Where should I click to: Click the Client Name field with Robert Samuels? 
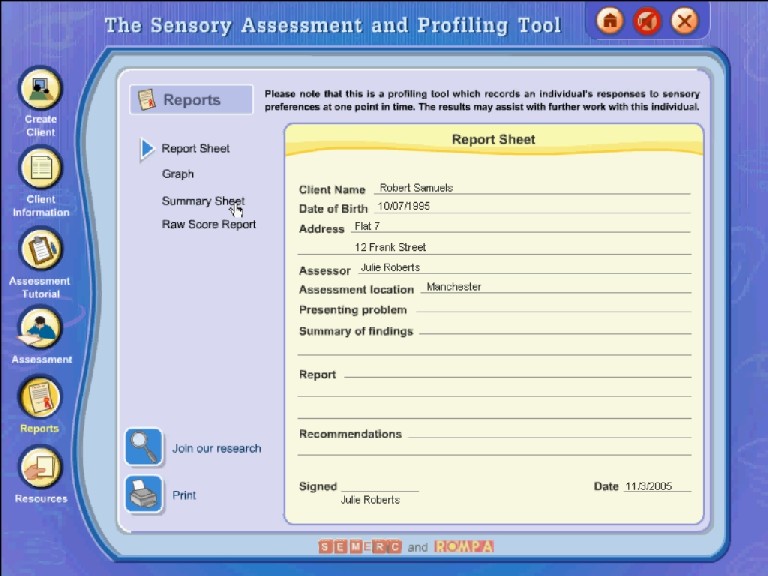coord(532,188)
